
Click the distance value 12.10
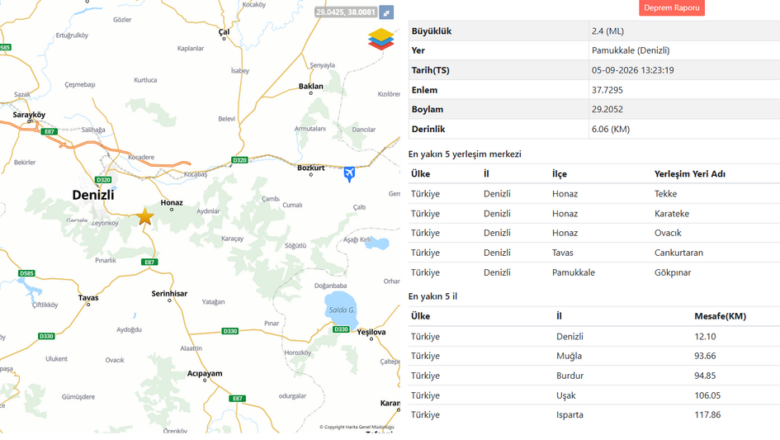(x=705, y=337)
